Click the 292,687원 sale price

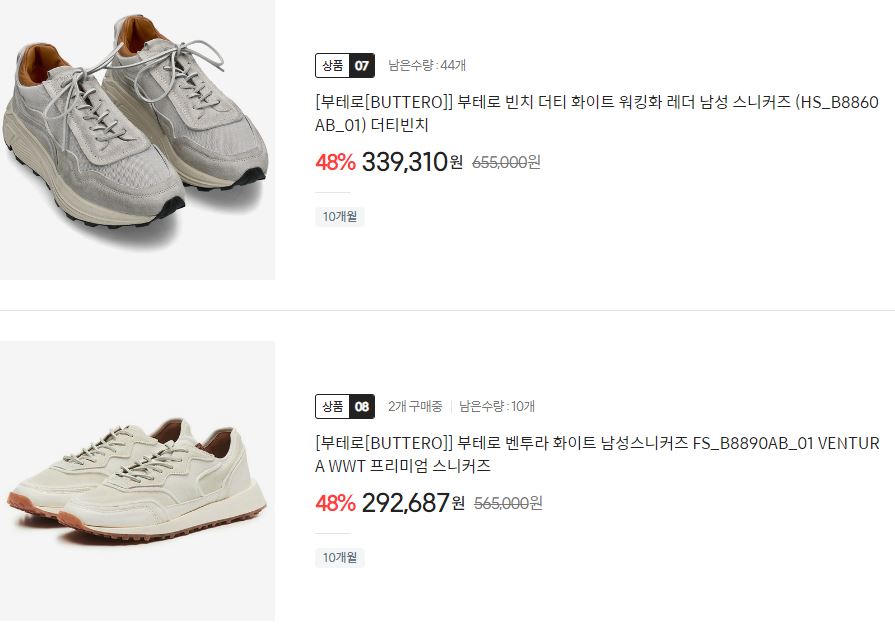click(x=413, y=503)
